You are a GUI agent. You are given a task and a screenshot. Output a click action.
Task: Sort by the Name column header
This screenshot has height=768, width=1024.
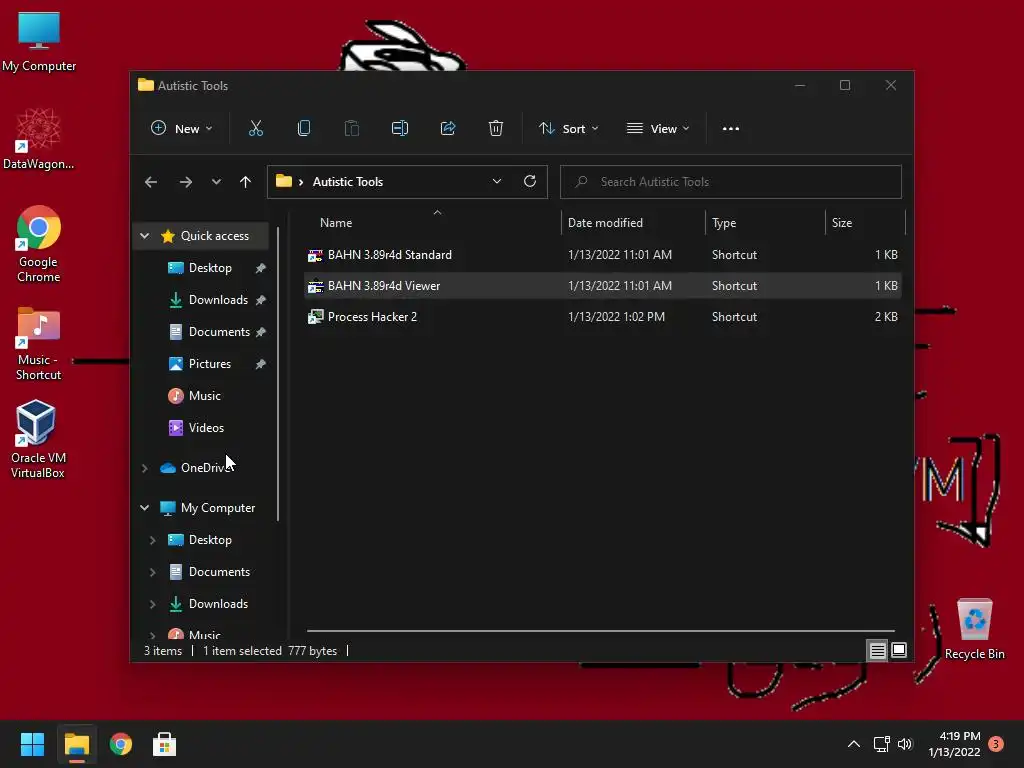(x=433, y=223)
